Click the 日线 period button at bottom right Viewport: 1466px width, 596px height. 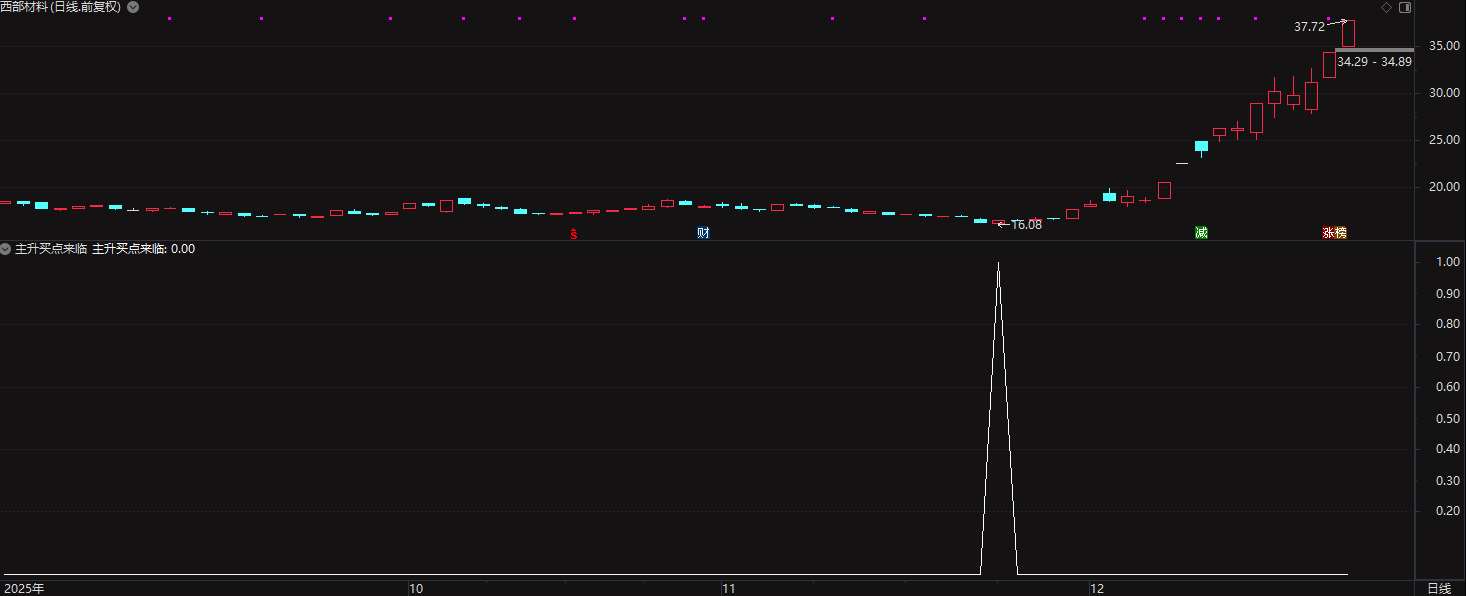point(1439,588)
